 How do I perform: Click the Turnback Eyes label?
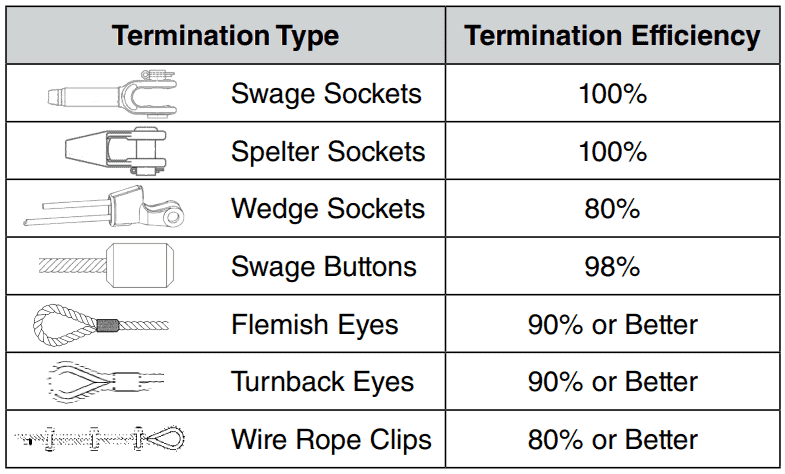pos(322,382)
